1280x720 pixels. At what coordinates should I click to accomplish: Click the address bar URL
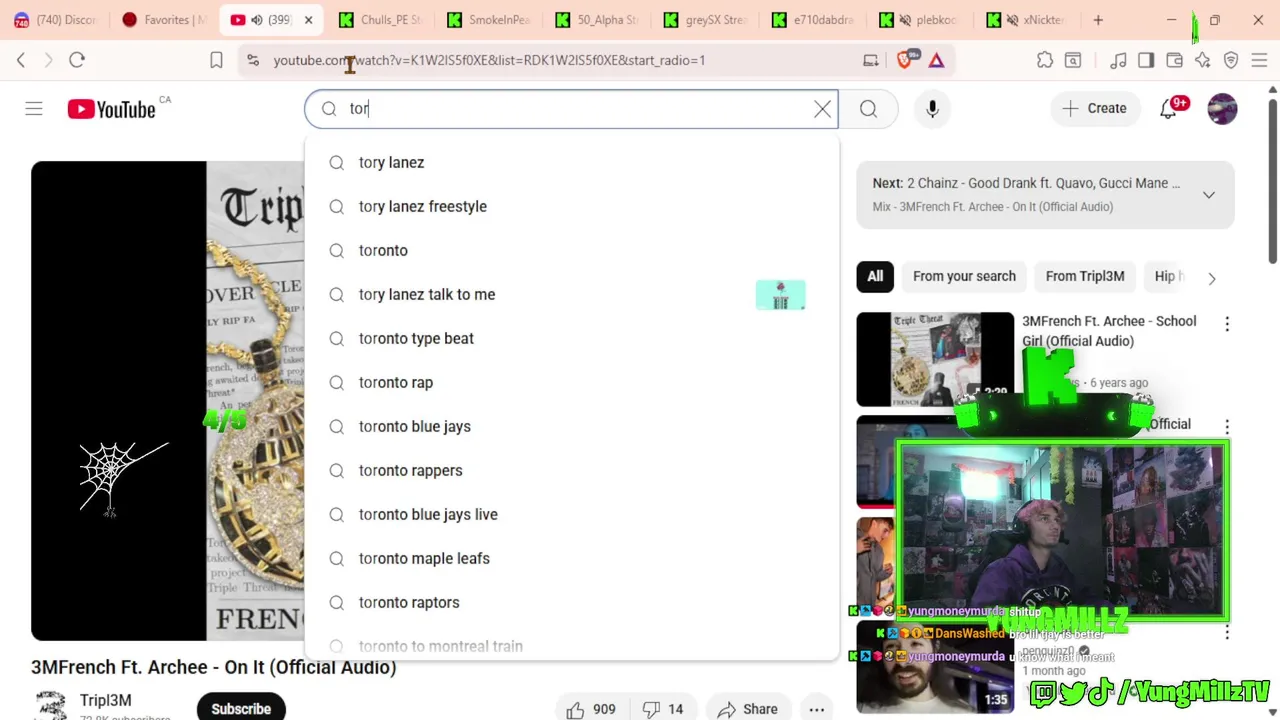489,60
